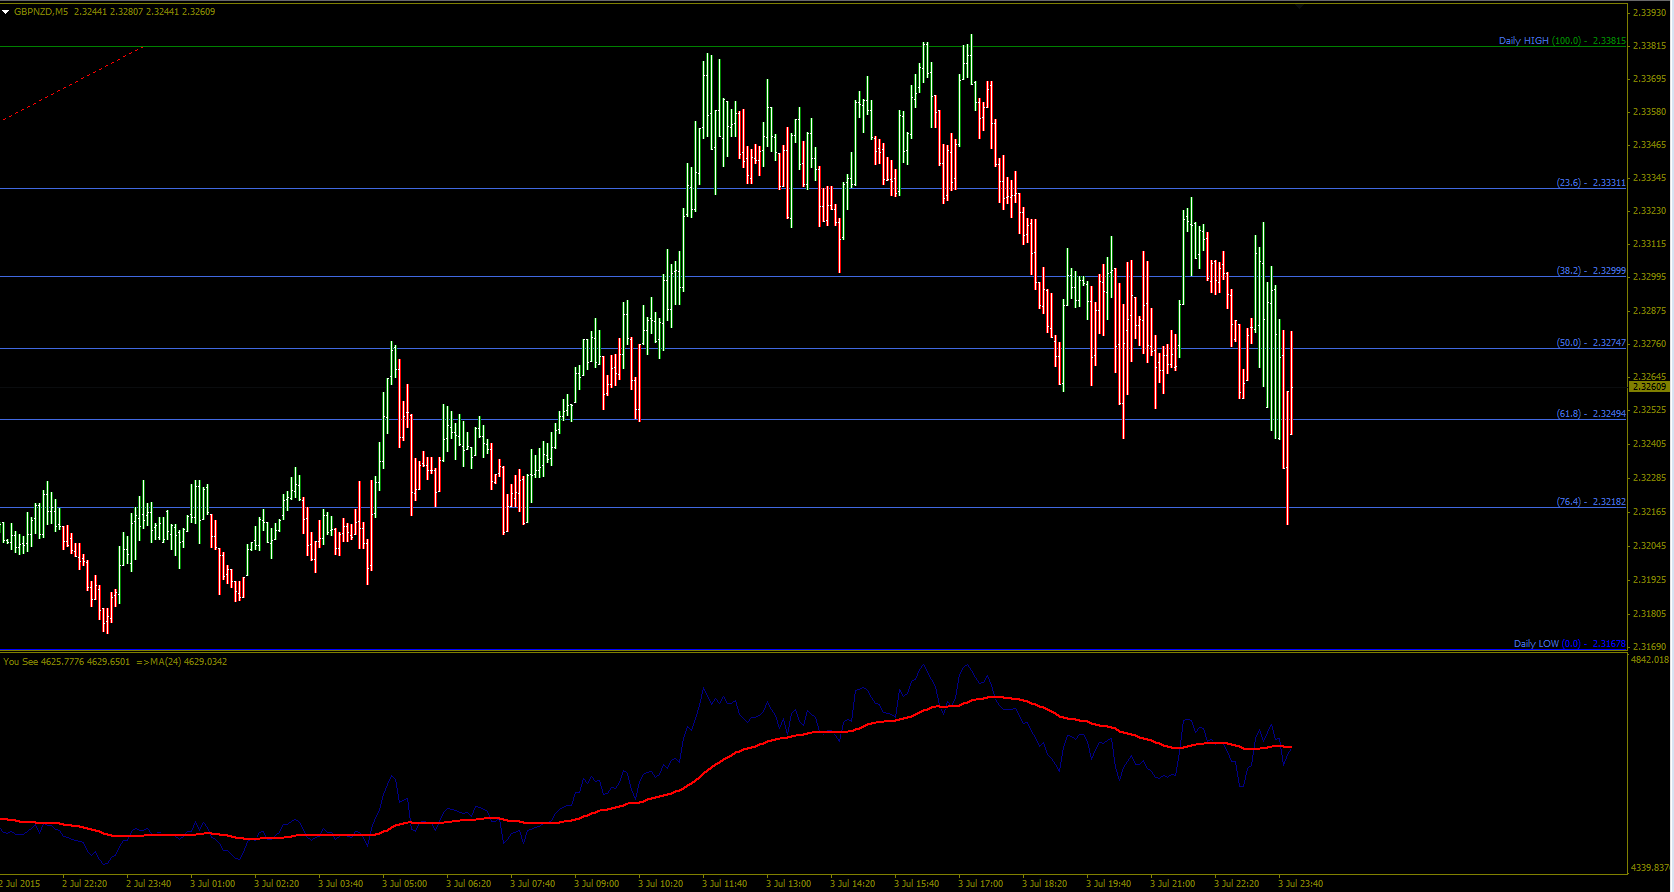
Task: Click the (50.0) - 2.32747 Fibonacci label
Action: (1591, 343)
